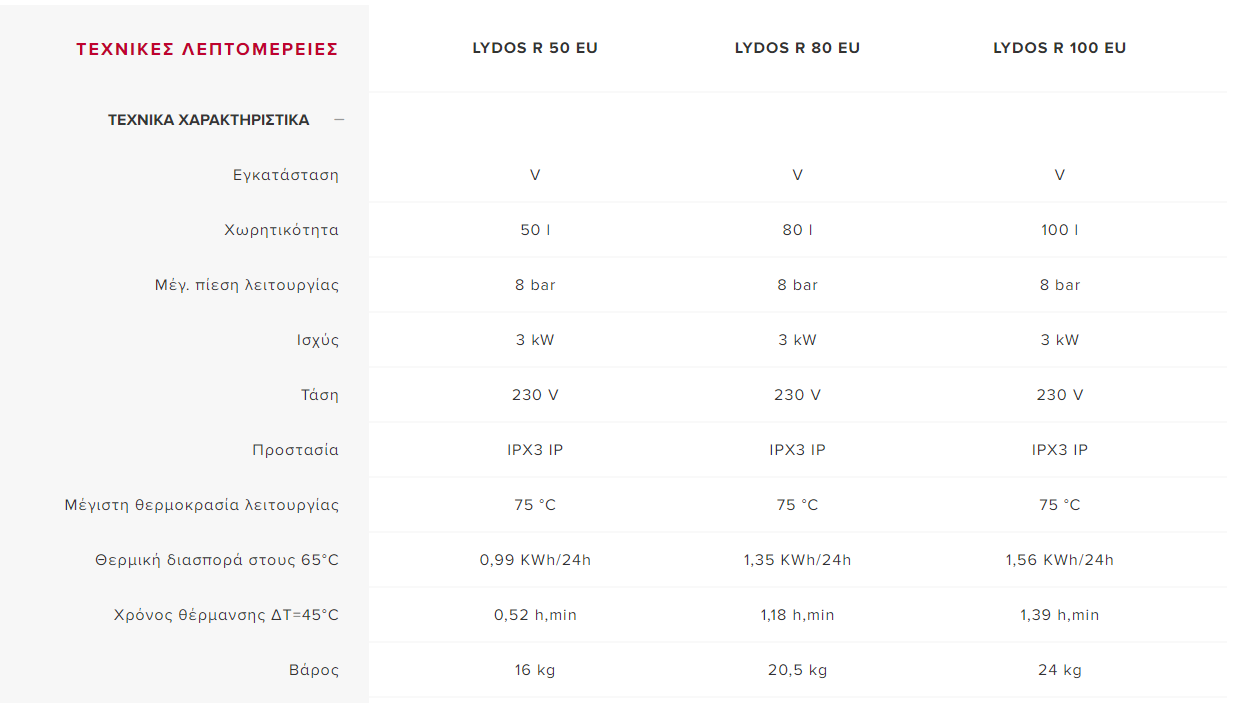The image size is (1240, 703).
Task: Click the Βάρος row label
Action: point(314,670)
